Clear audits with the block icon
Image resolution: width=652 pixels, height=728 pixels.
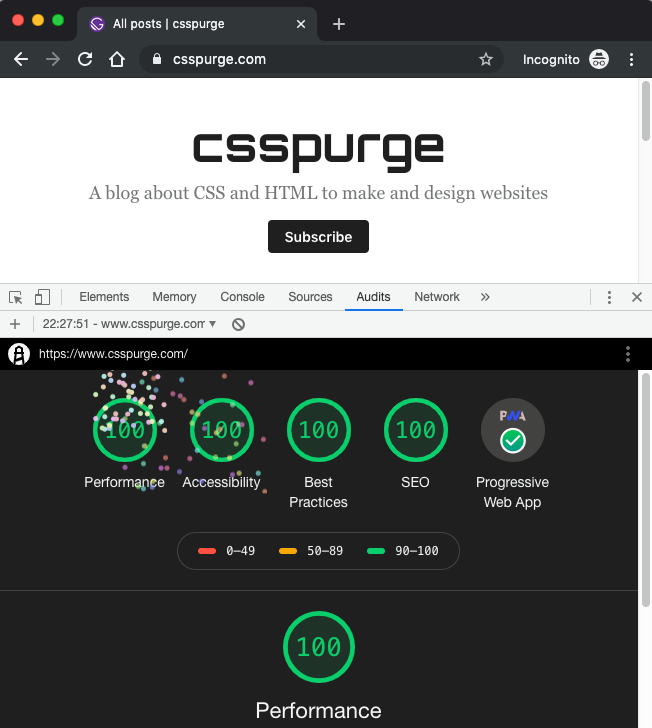coord(238,324)
